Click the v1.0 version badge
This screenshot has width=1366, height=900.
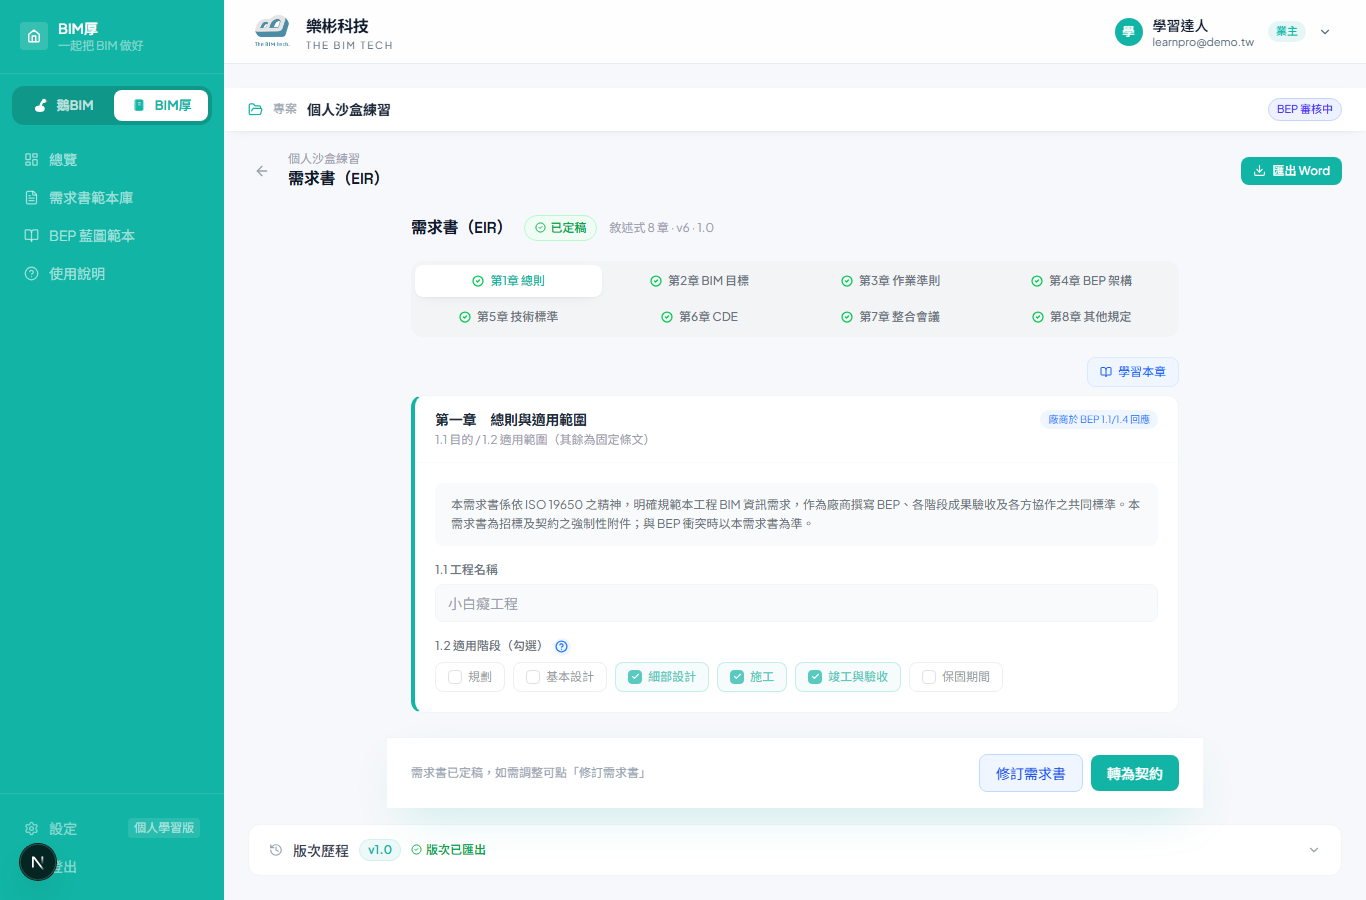380,850
